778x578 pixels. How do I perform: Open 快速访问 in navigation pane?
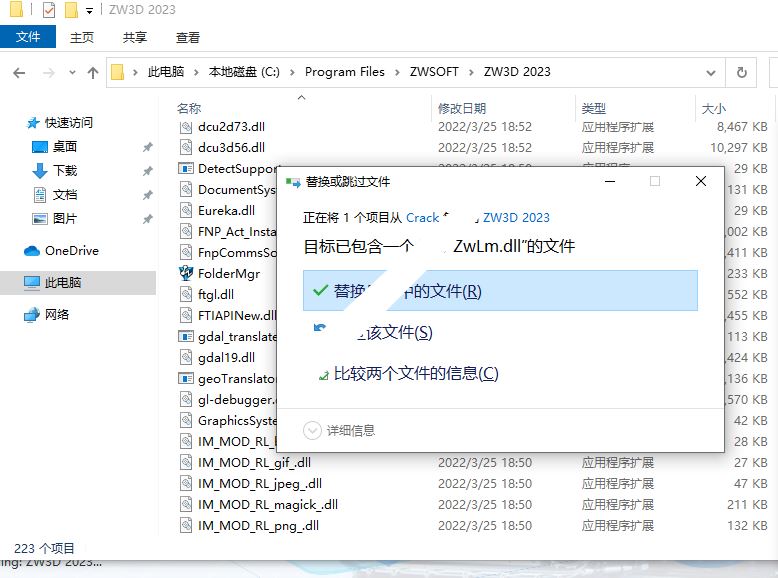point(68,123)
